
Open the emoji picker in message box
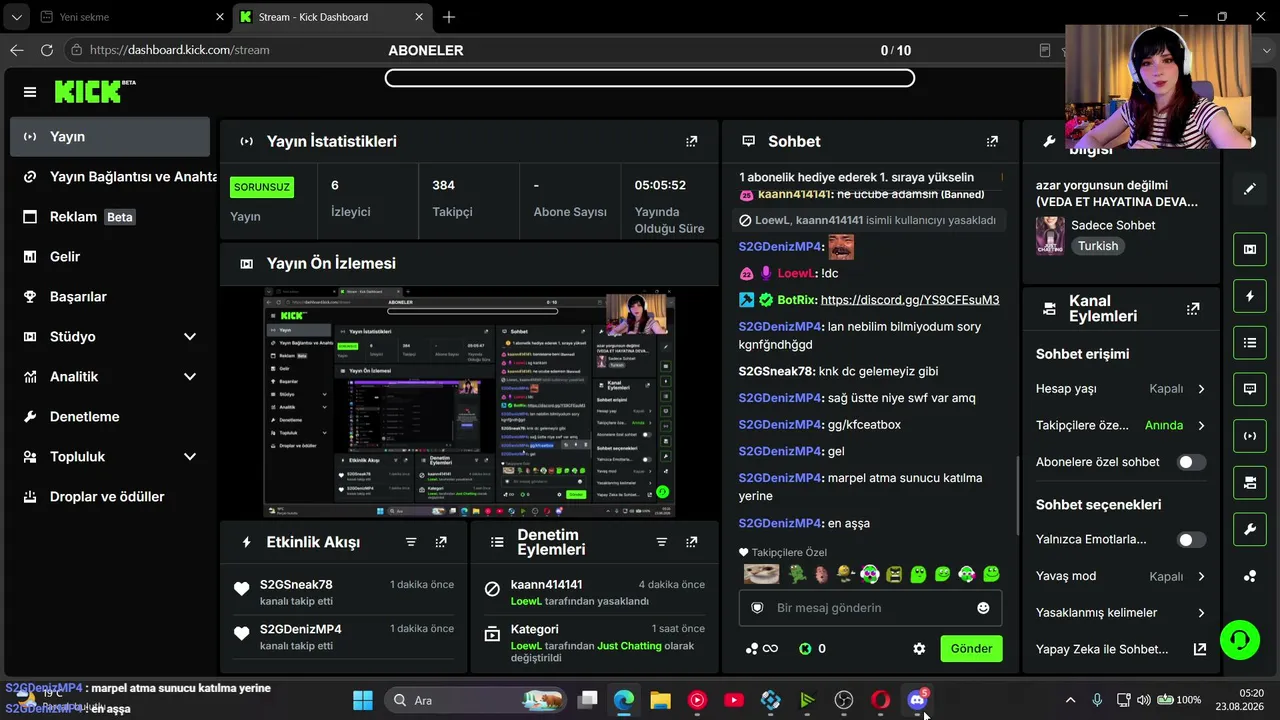pos(983,608)
